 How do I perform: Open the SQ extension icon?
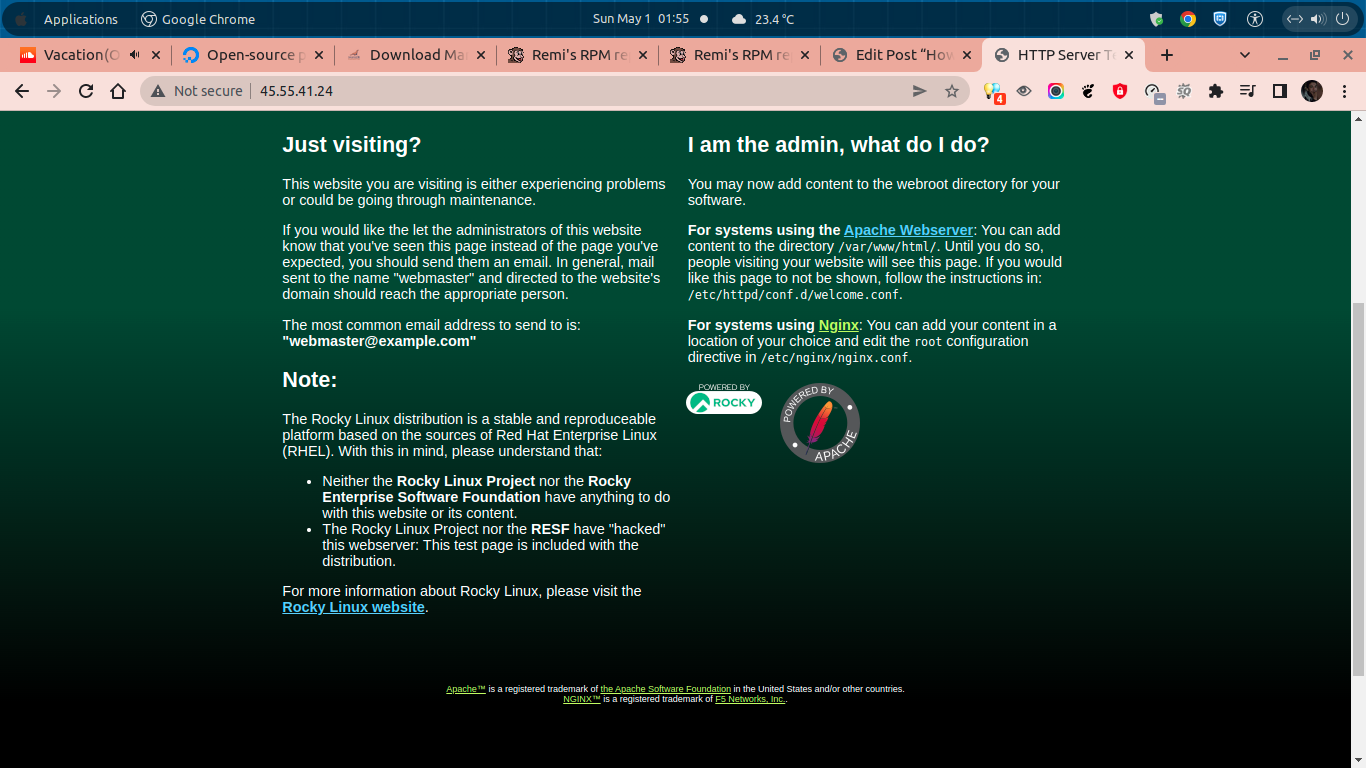(1184, 91)
